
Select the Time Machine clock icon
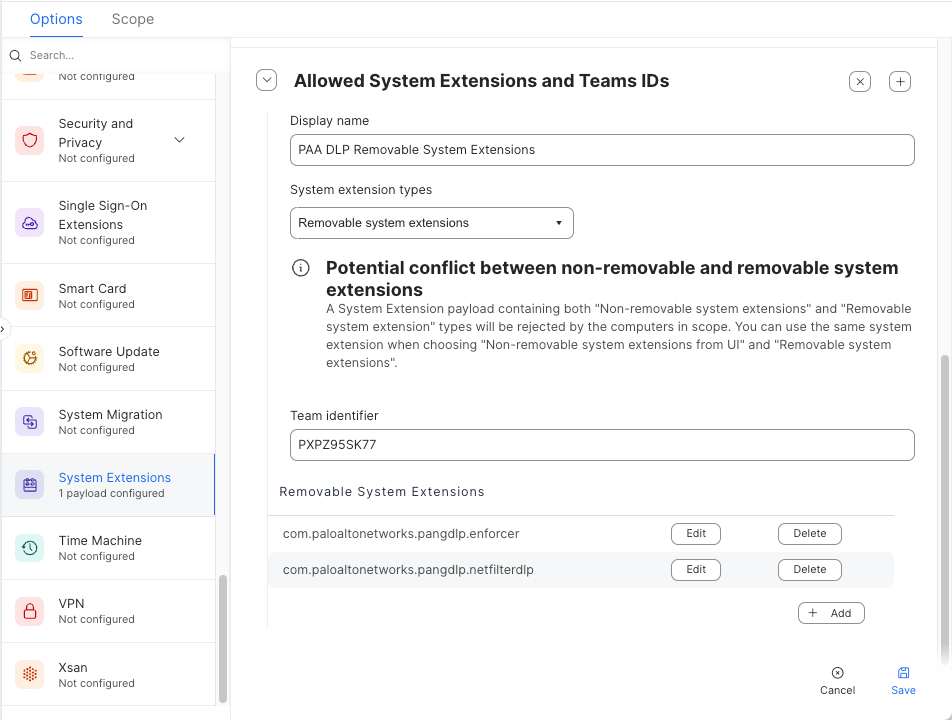point(29,548)
